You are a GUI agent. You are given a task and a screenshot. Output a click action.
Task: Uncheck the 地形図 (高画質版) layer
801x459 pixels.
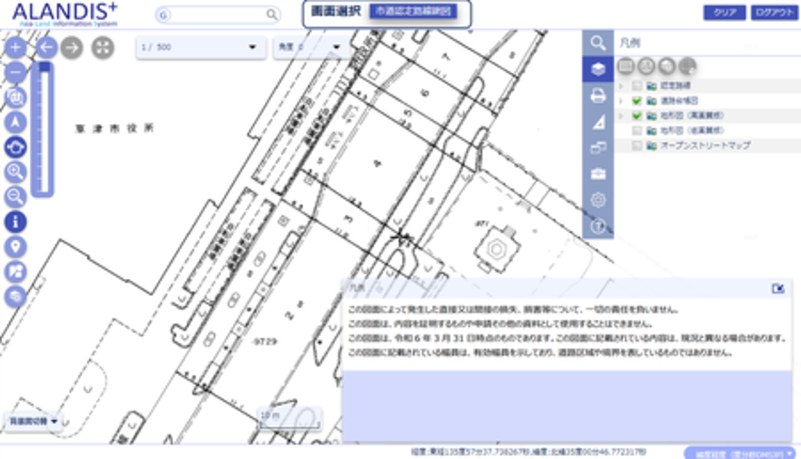pyautogui.click(x=637, y=116)
